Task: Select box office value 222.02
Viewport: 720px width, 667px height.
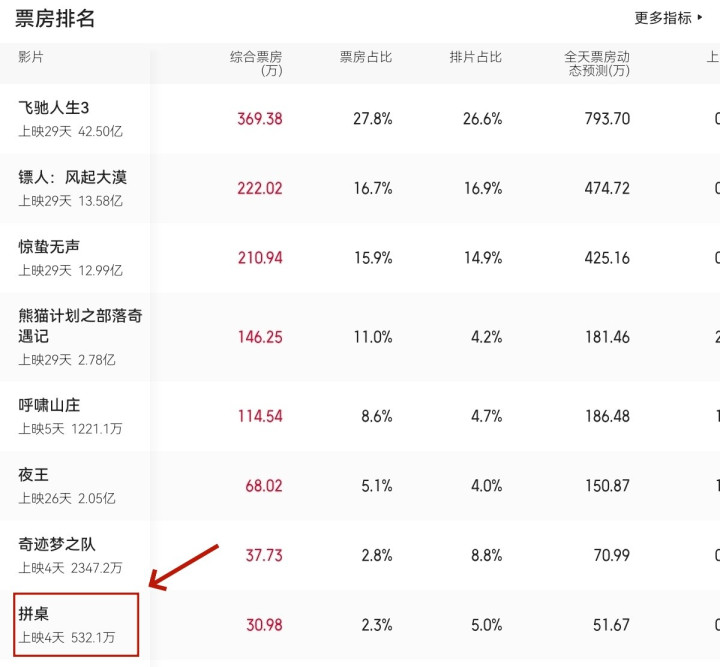Action: [x=260, y=188]
